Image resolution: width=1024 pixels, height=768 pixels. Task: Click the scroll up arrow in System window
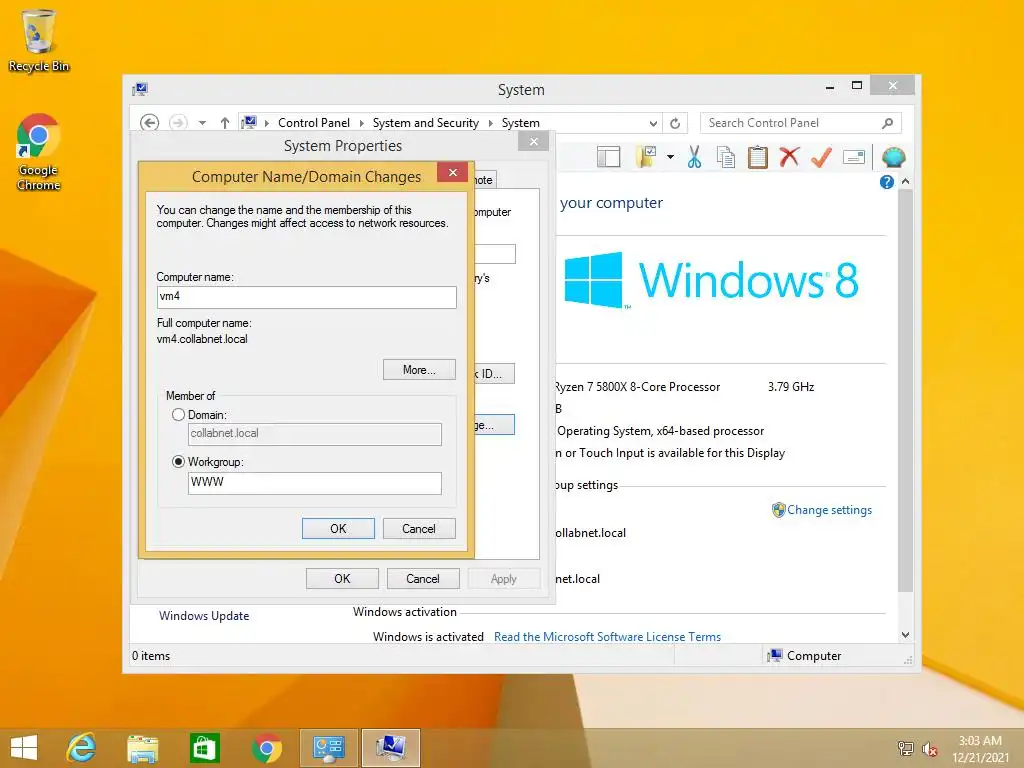pyautogui.click(x=905, y=181)
